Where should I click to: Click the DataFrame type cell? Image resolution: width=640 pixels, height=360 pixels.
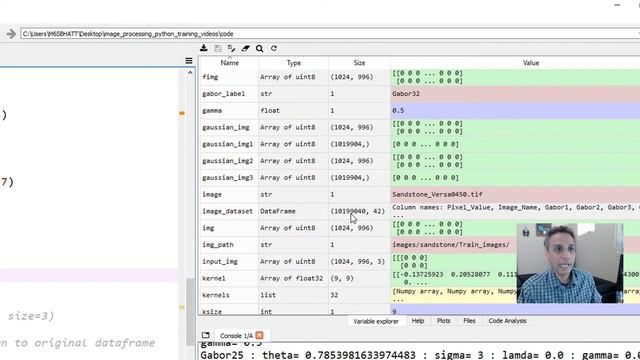[x=293, y=211]
